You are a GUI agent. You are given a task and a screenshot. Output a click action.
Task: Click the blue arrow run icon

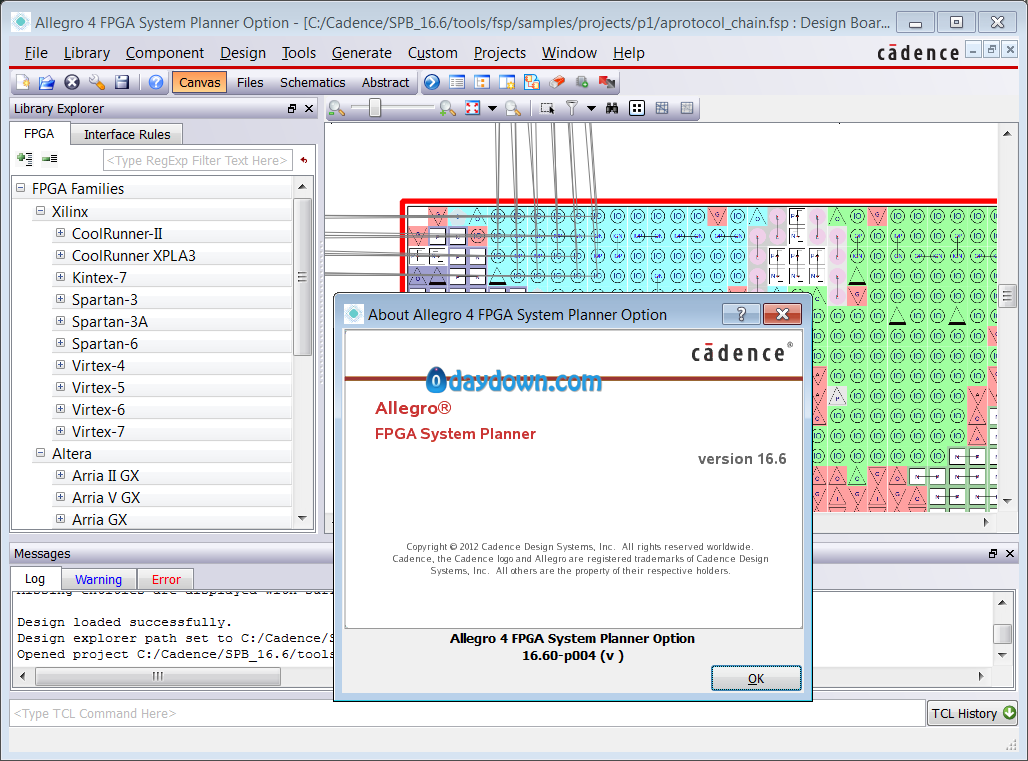[x=431, y=82]
